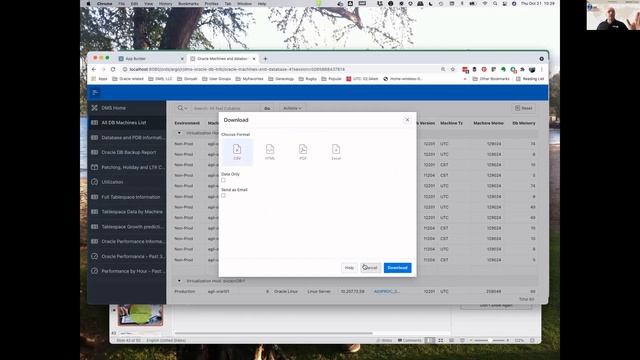The image size is (640, 360).
Task: Click the Machine Tz column header
Action: pyautogui.click(x=451, y=123)
